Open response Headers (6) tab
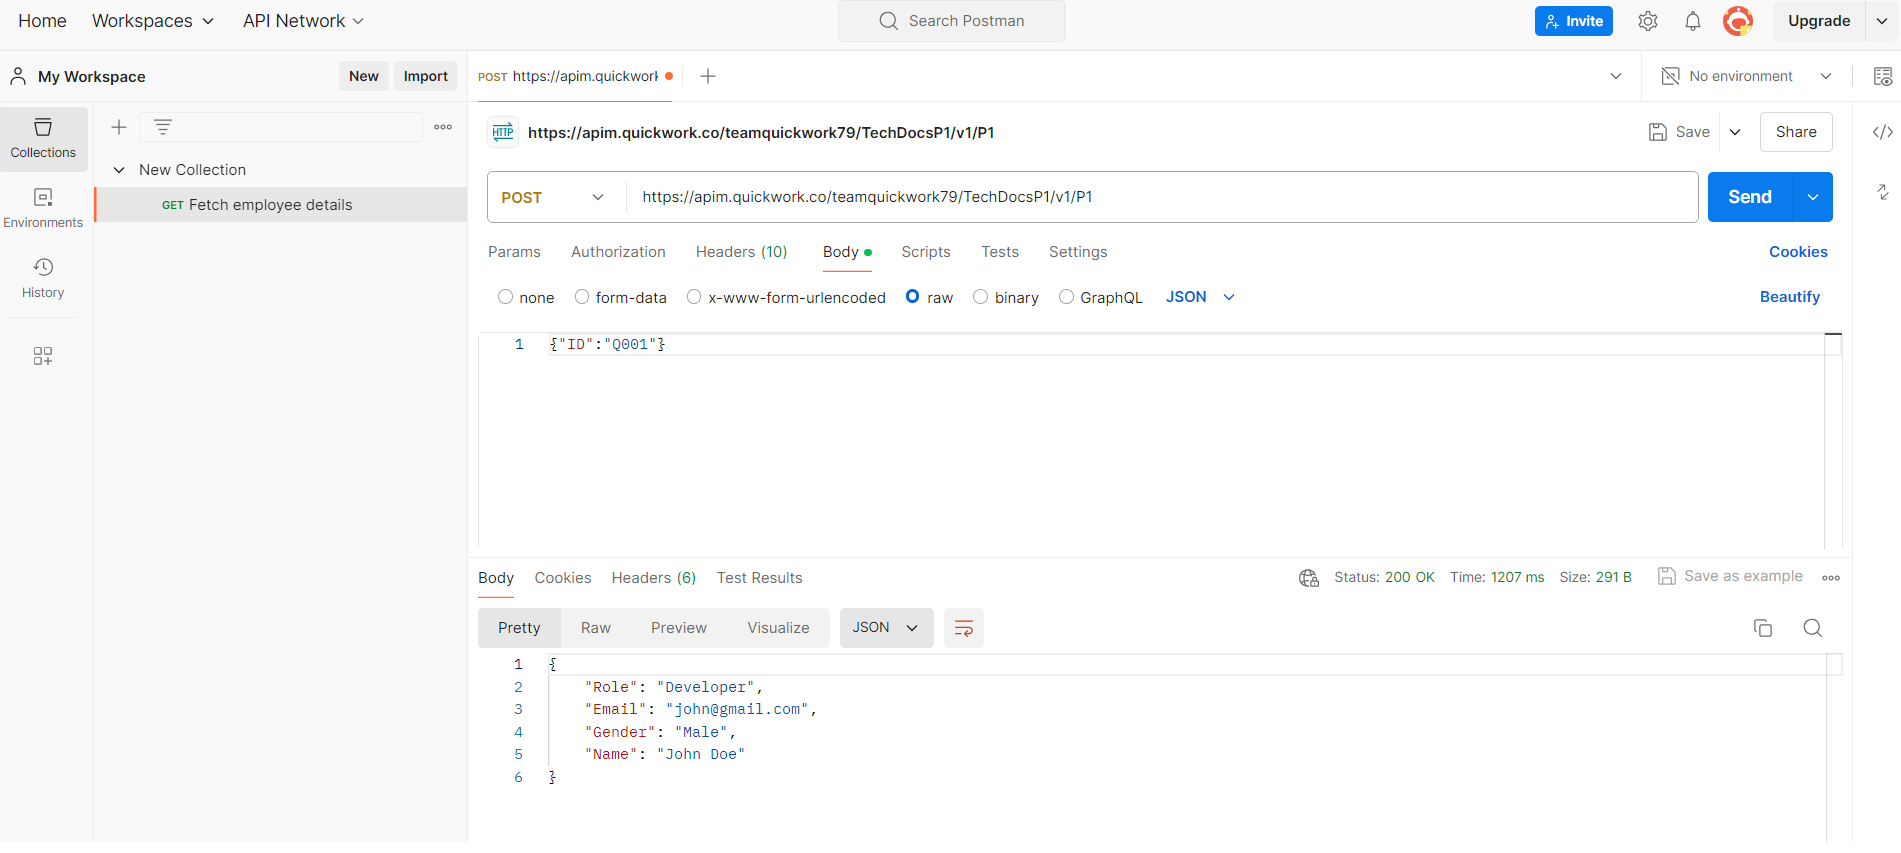Viewport: 1901px width, 853px height. click(x=654, y=578)
